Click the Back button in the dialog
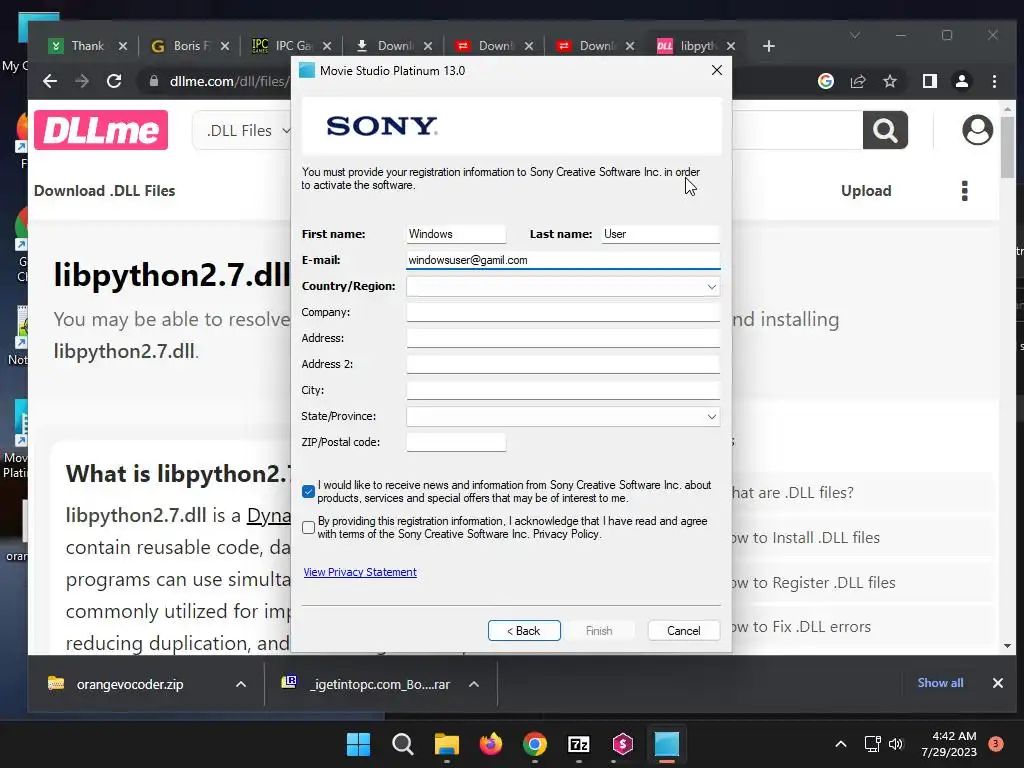 [x=524, y=631]
